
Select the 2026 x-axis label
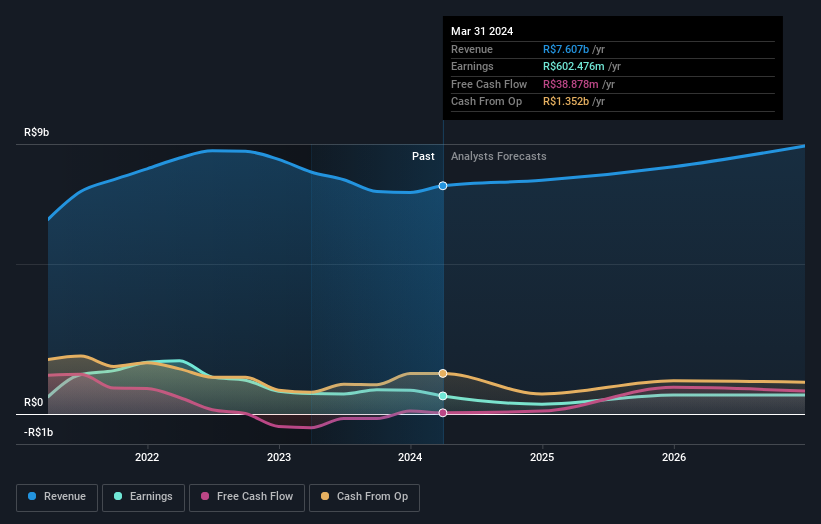[x=674, y=457]
